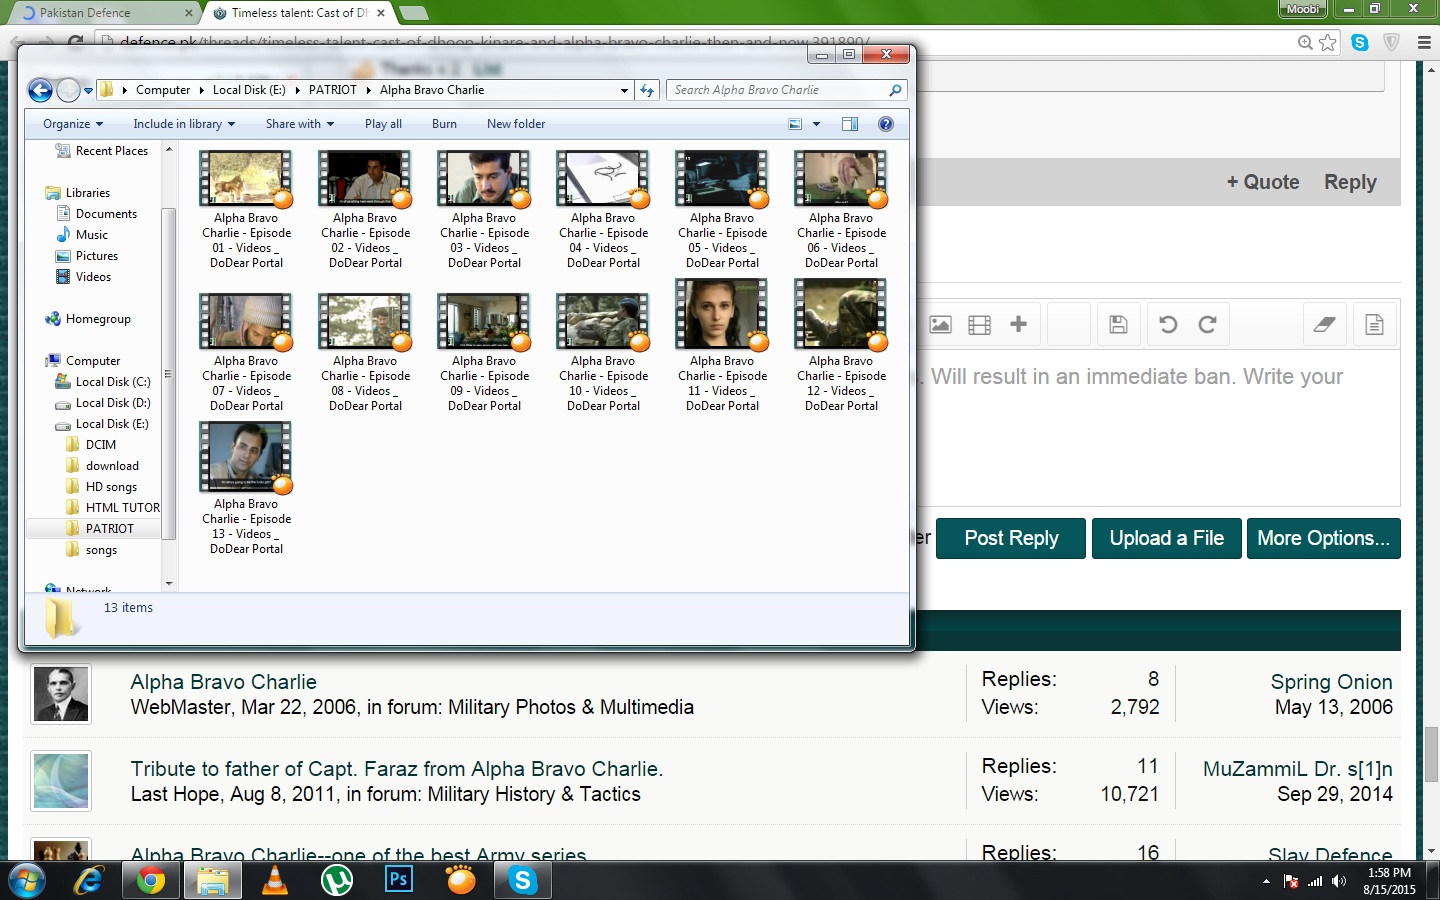1440x900 pixels.
Task: Select Episode 08 video file
Action: pos(365,353)
